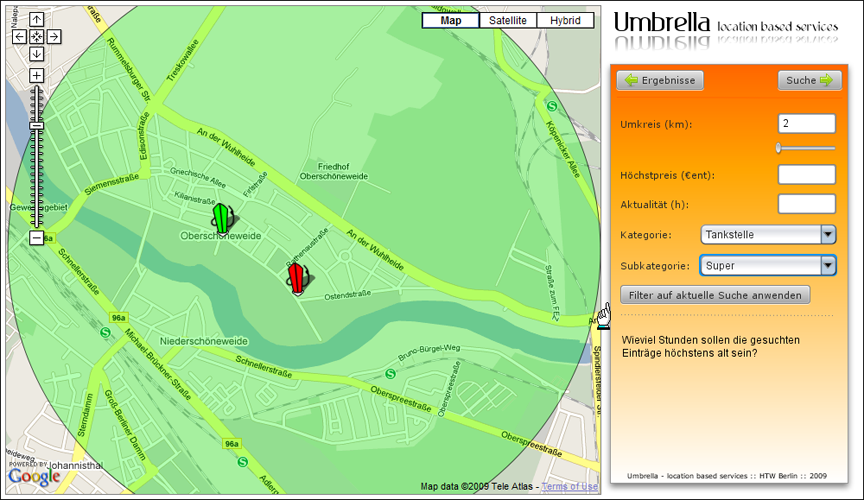Click the map zoom level slider handle
The width and height of the screenshot is (864, 500).
[x=36, y=126]
